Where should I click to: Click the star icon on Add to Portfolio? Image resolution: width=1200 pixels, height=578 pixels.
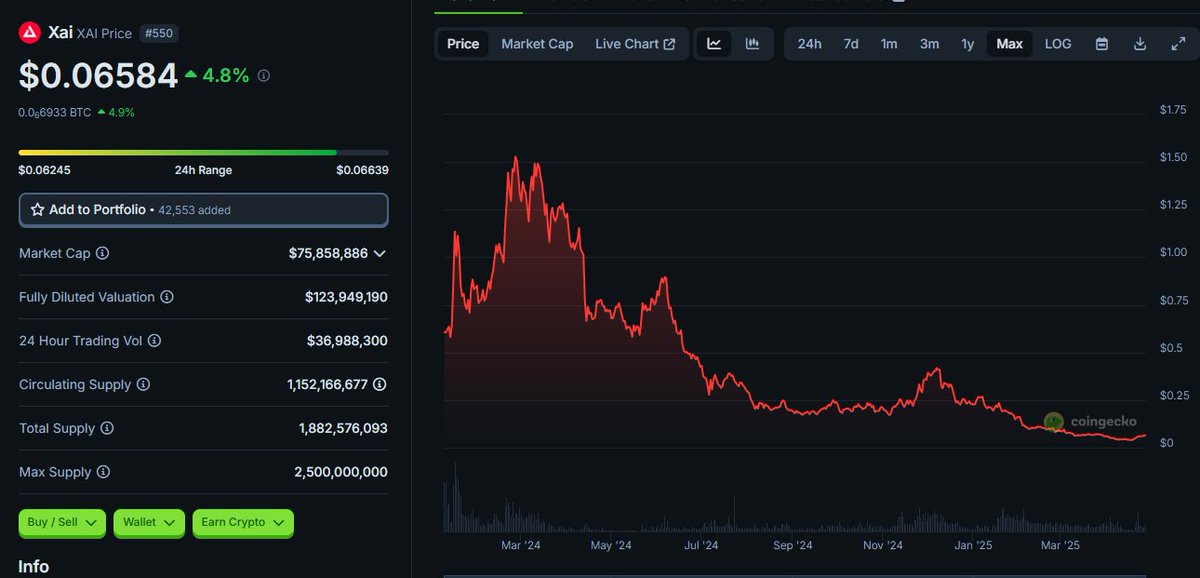coord(37,210)
